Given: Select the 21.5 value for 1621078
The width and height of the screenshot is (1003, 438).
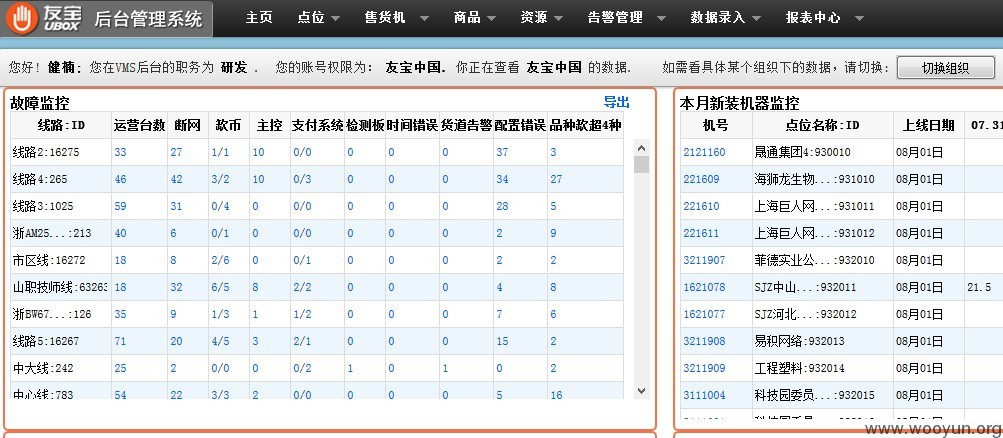Looking at the screenshot, I should coord(979,288).
